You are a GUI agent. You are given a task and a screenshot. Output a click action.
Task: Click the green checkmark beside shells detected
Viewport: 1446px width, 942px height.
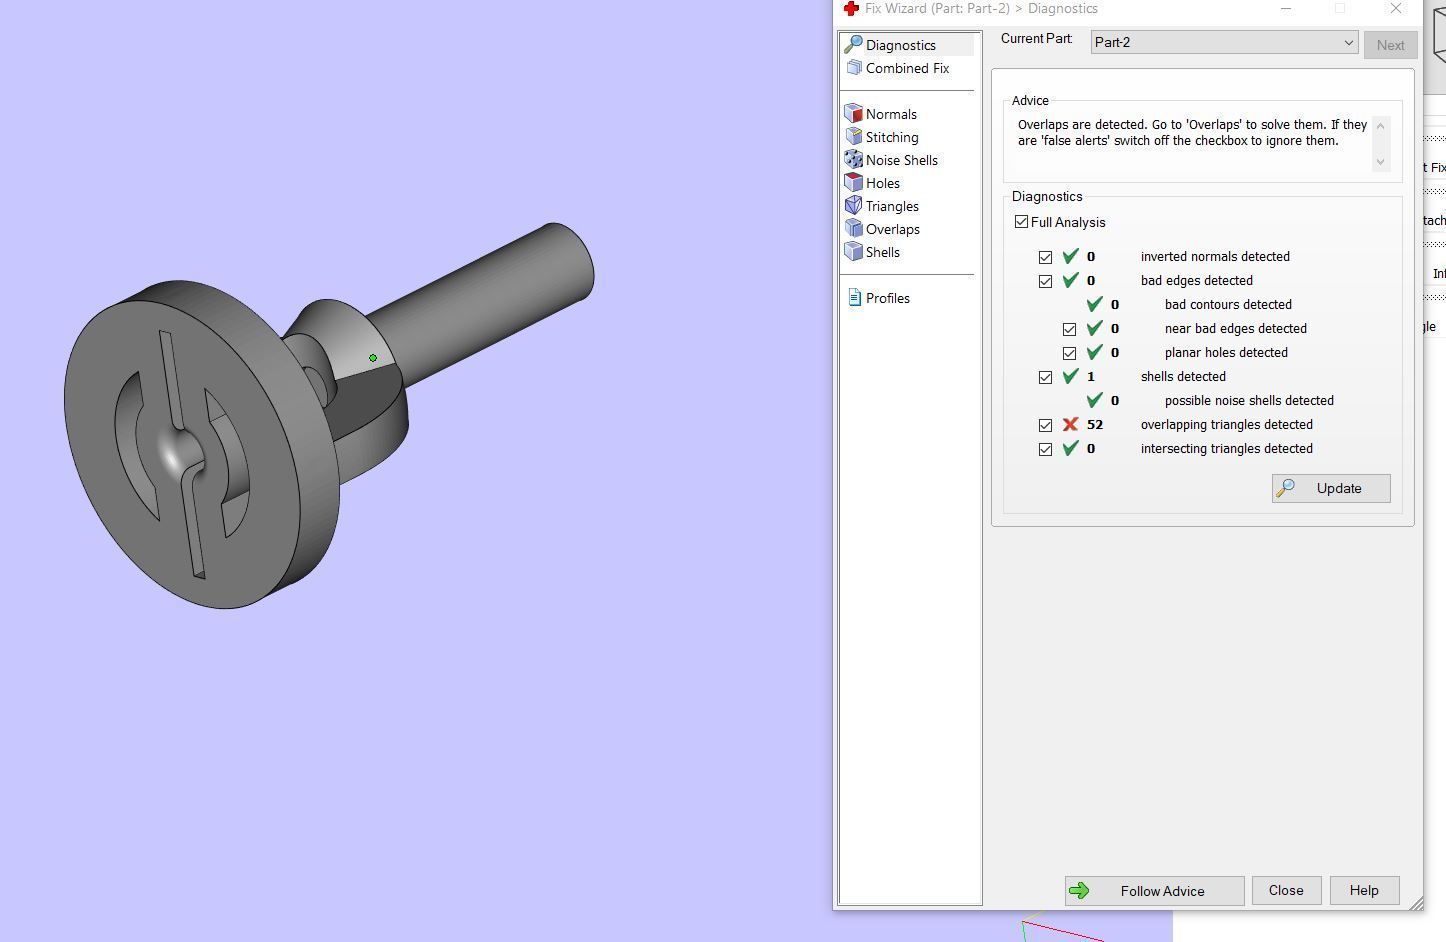point(1070,376)
